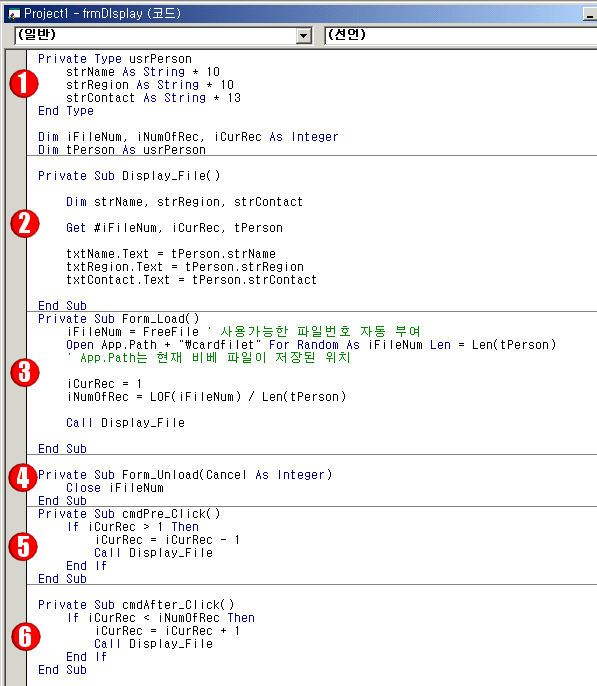Click the red number 3 marker
Screen dimensions: 597x686
25,373
